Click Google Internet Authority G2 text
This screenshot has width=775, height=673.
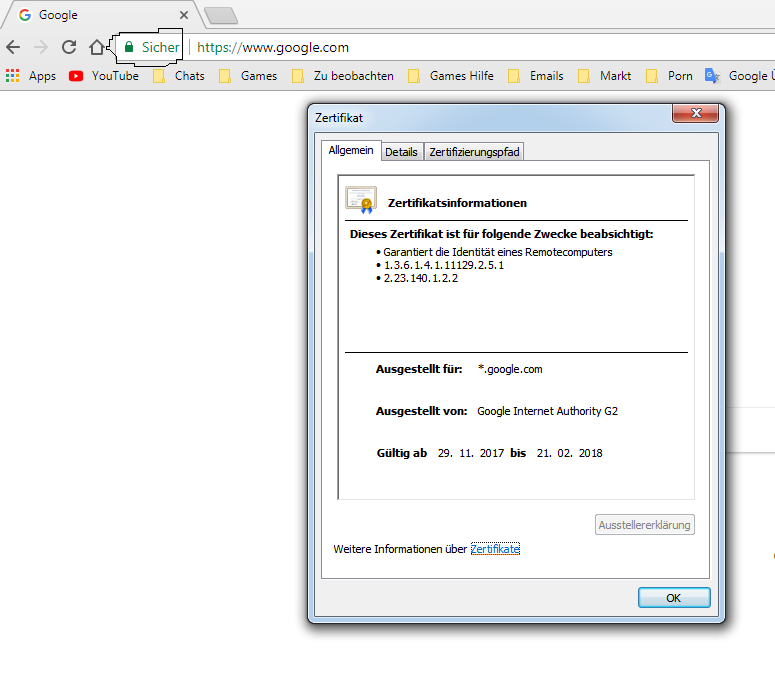coord(547,411)
